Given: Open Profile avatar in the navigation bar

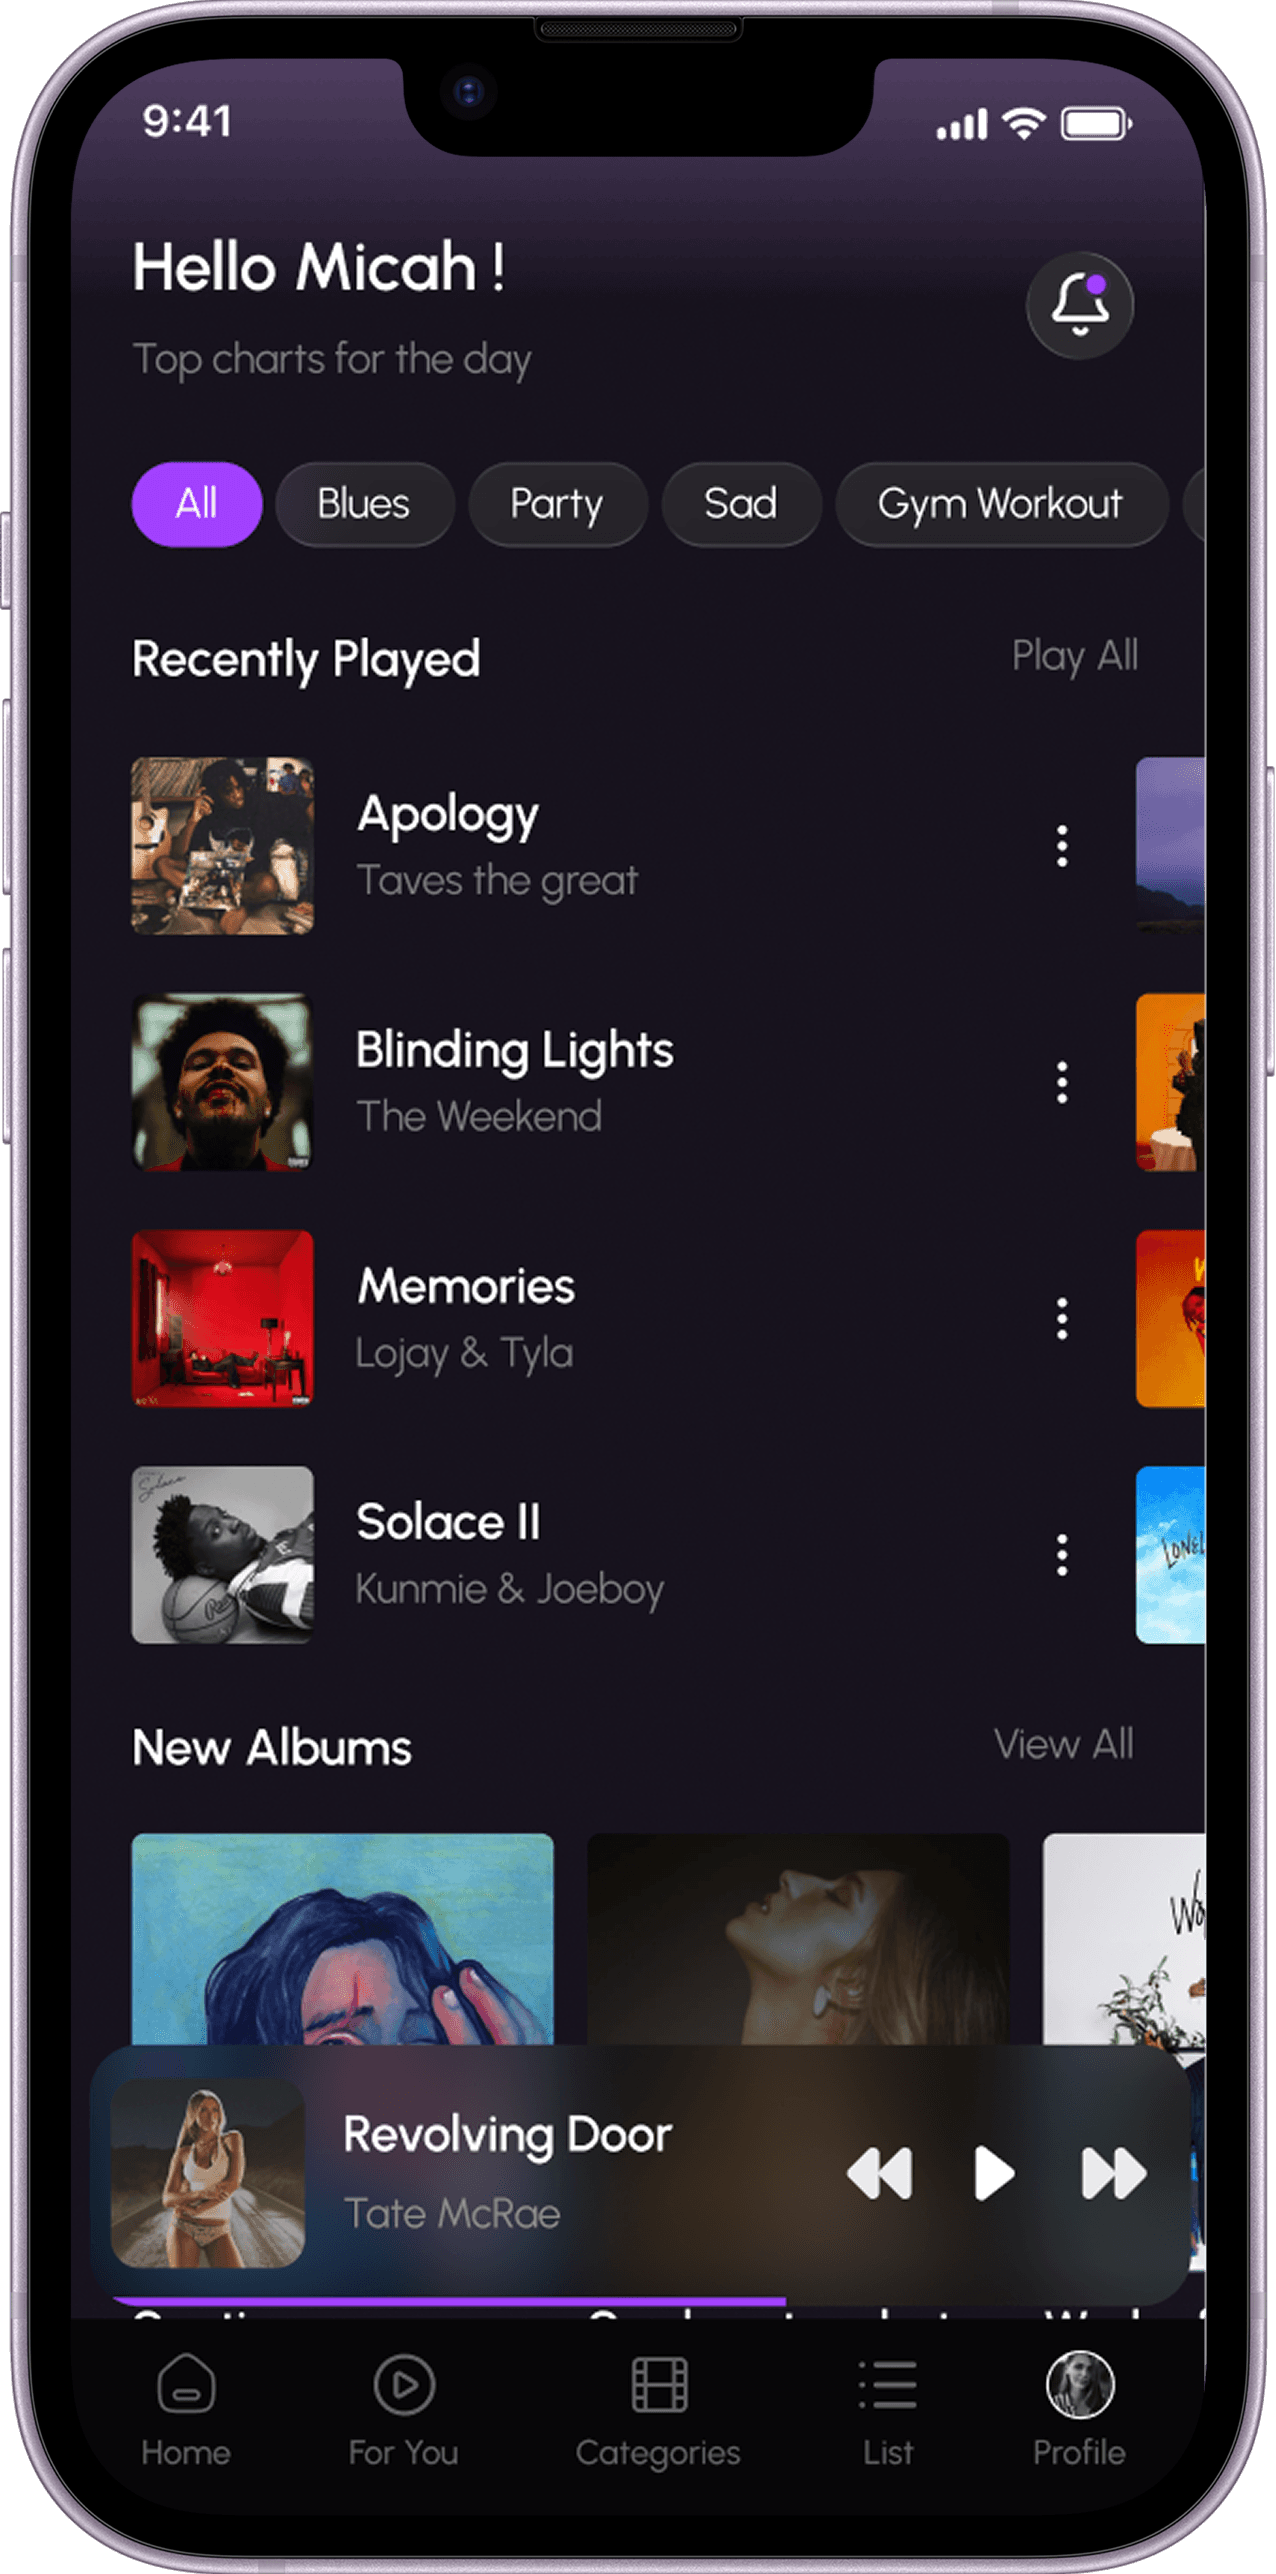Looking at the screenshot, I should [1079, 2386].
